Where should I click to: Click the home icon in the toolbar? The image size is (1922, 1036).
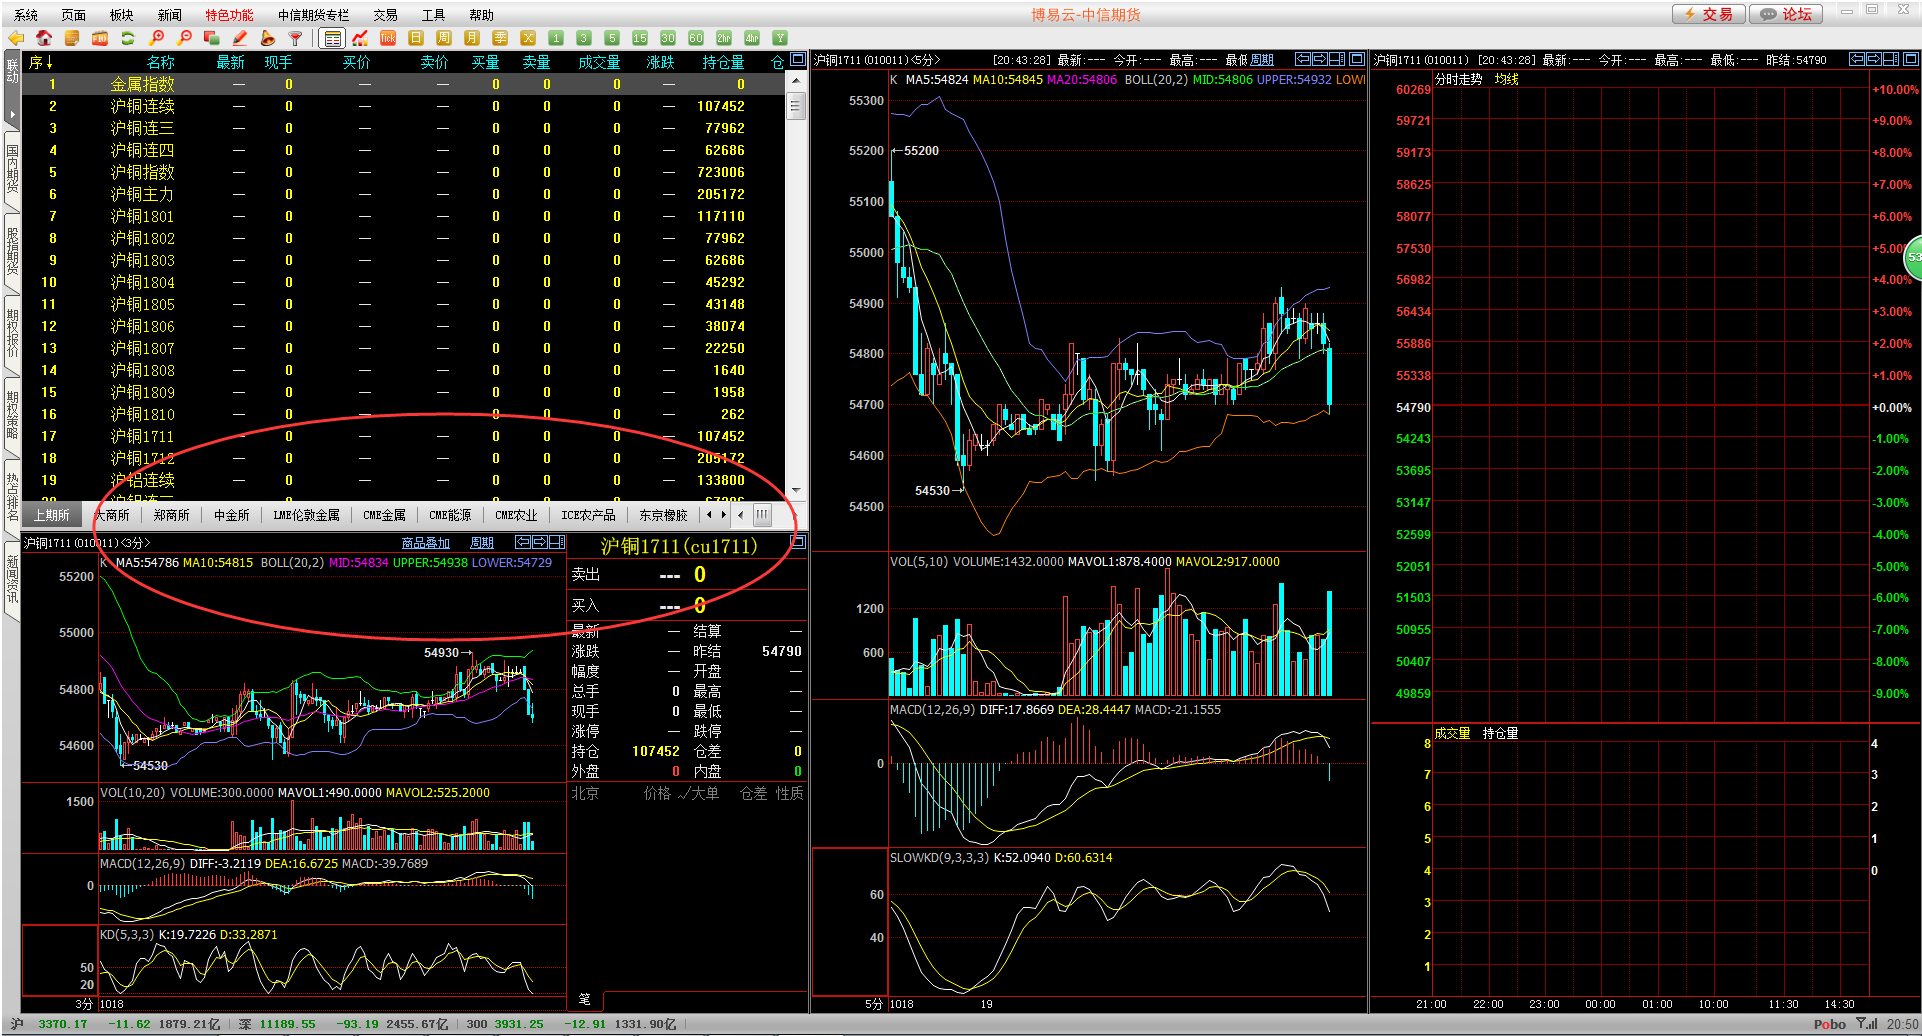[x=44, y=38]
